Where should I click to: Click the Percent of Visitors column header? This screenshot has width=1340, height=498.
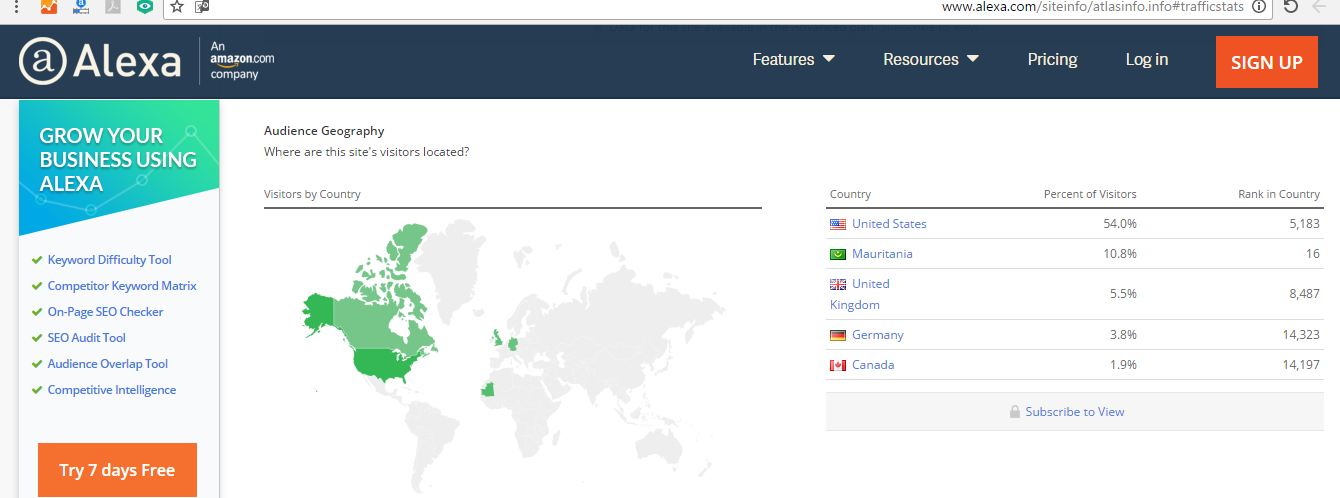point(1090,194)
